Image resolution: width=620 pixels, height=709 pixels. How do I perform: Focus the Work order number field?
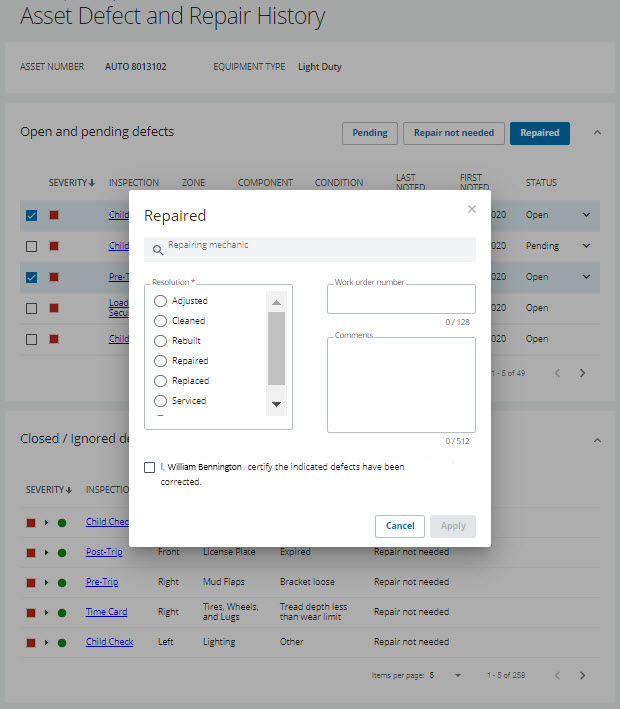[401, 299]
